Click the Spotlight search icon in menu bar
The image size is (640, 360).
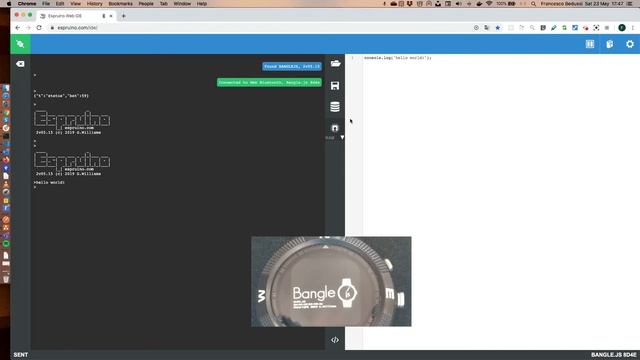point(533,4)
